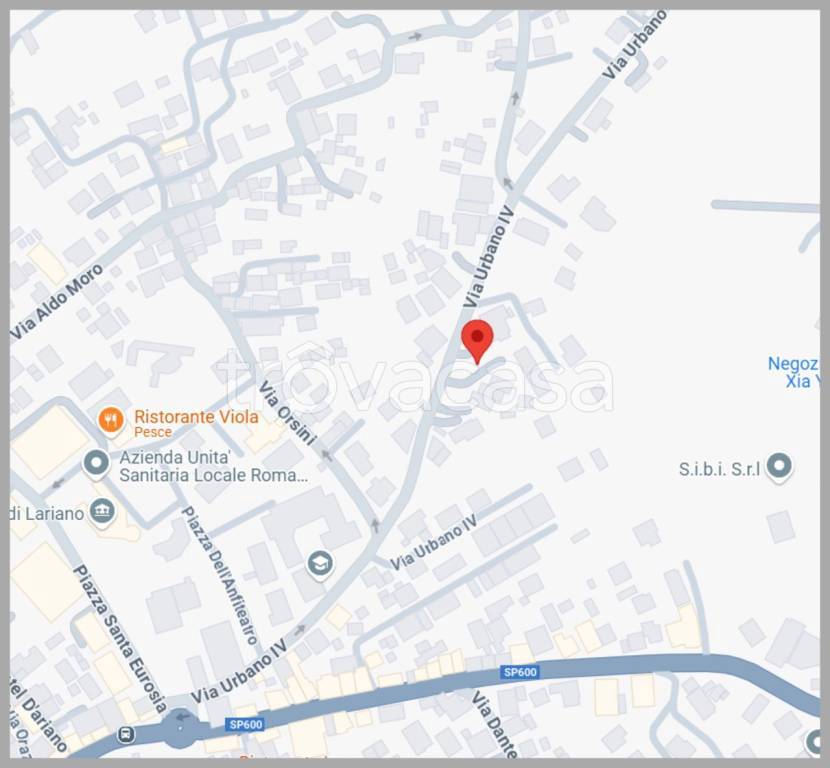Select the Piazza Santa Eurosia label

click(120, 639)
